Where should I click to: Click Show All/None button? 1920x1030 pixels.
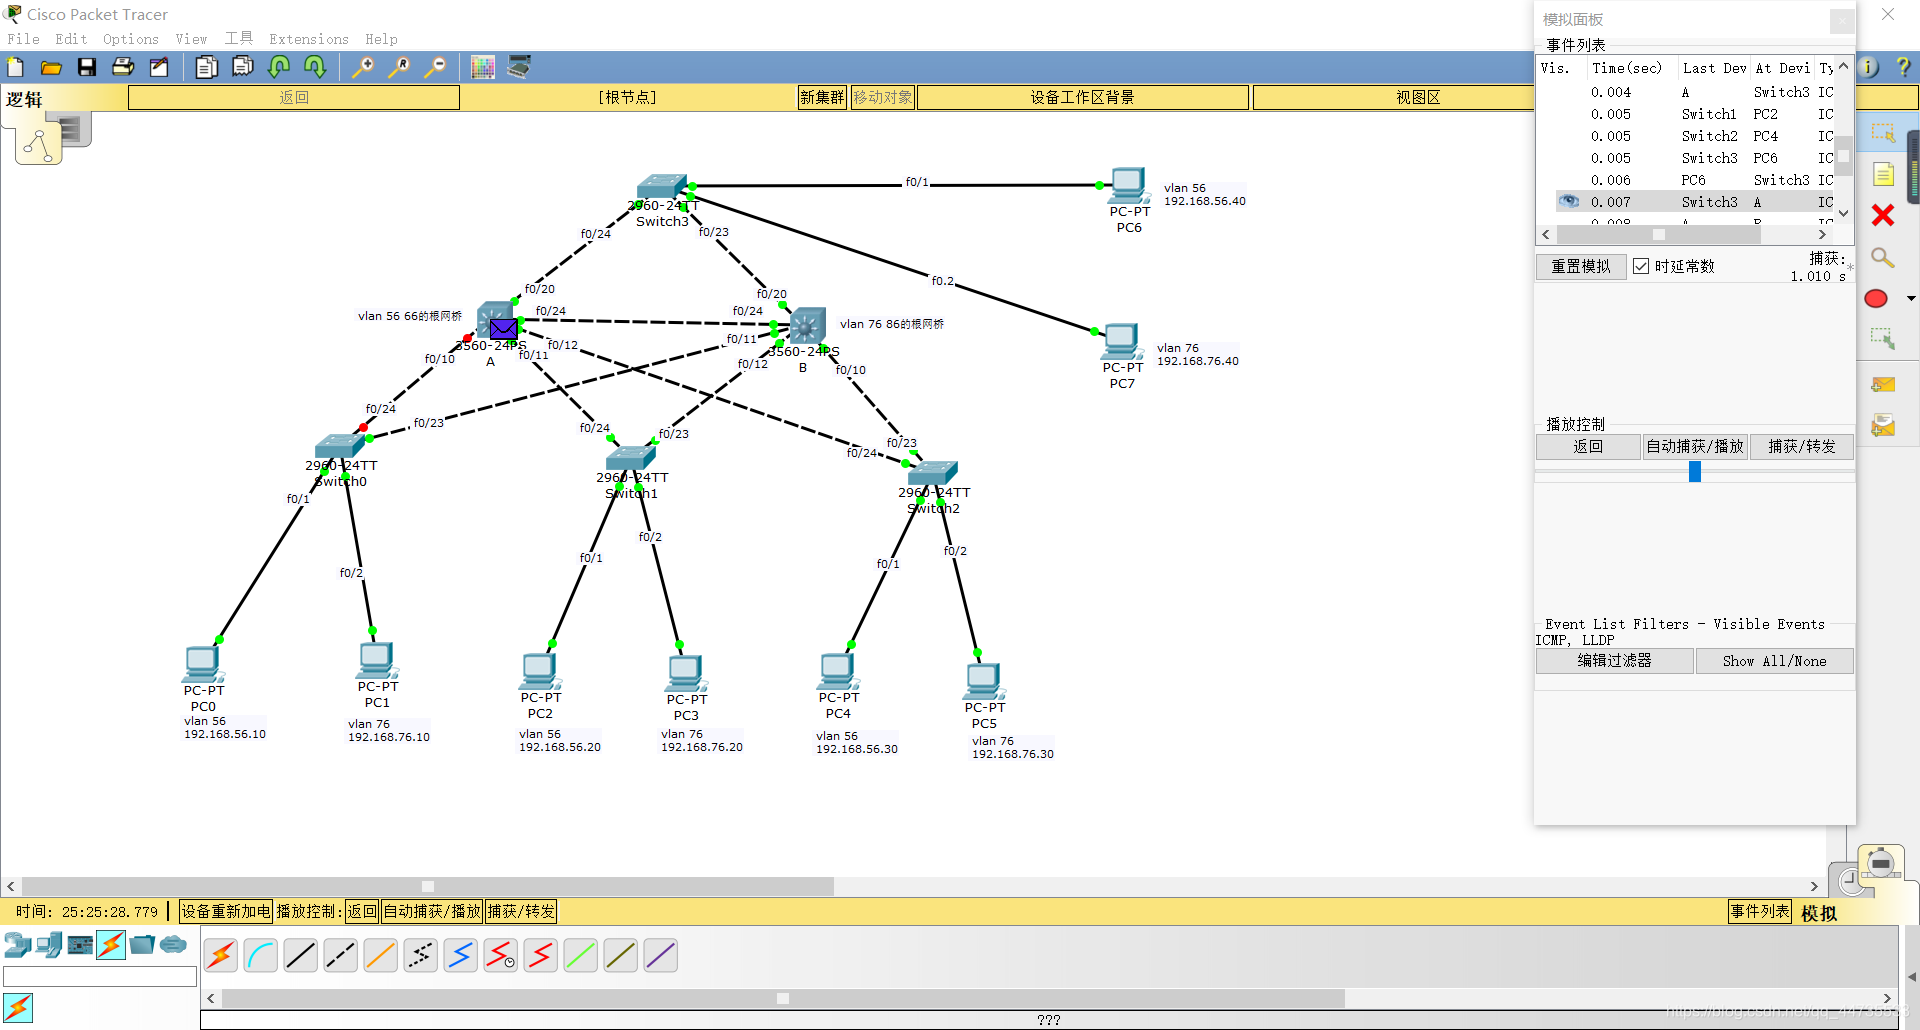[x=1775, y=661]
